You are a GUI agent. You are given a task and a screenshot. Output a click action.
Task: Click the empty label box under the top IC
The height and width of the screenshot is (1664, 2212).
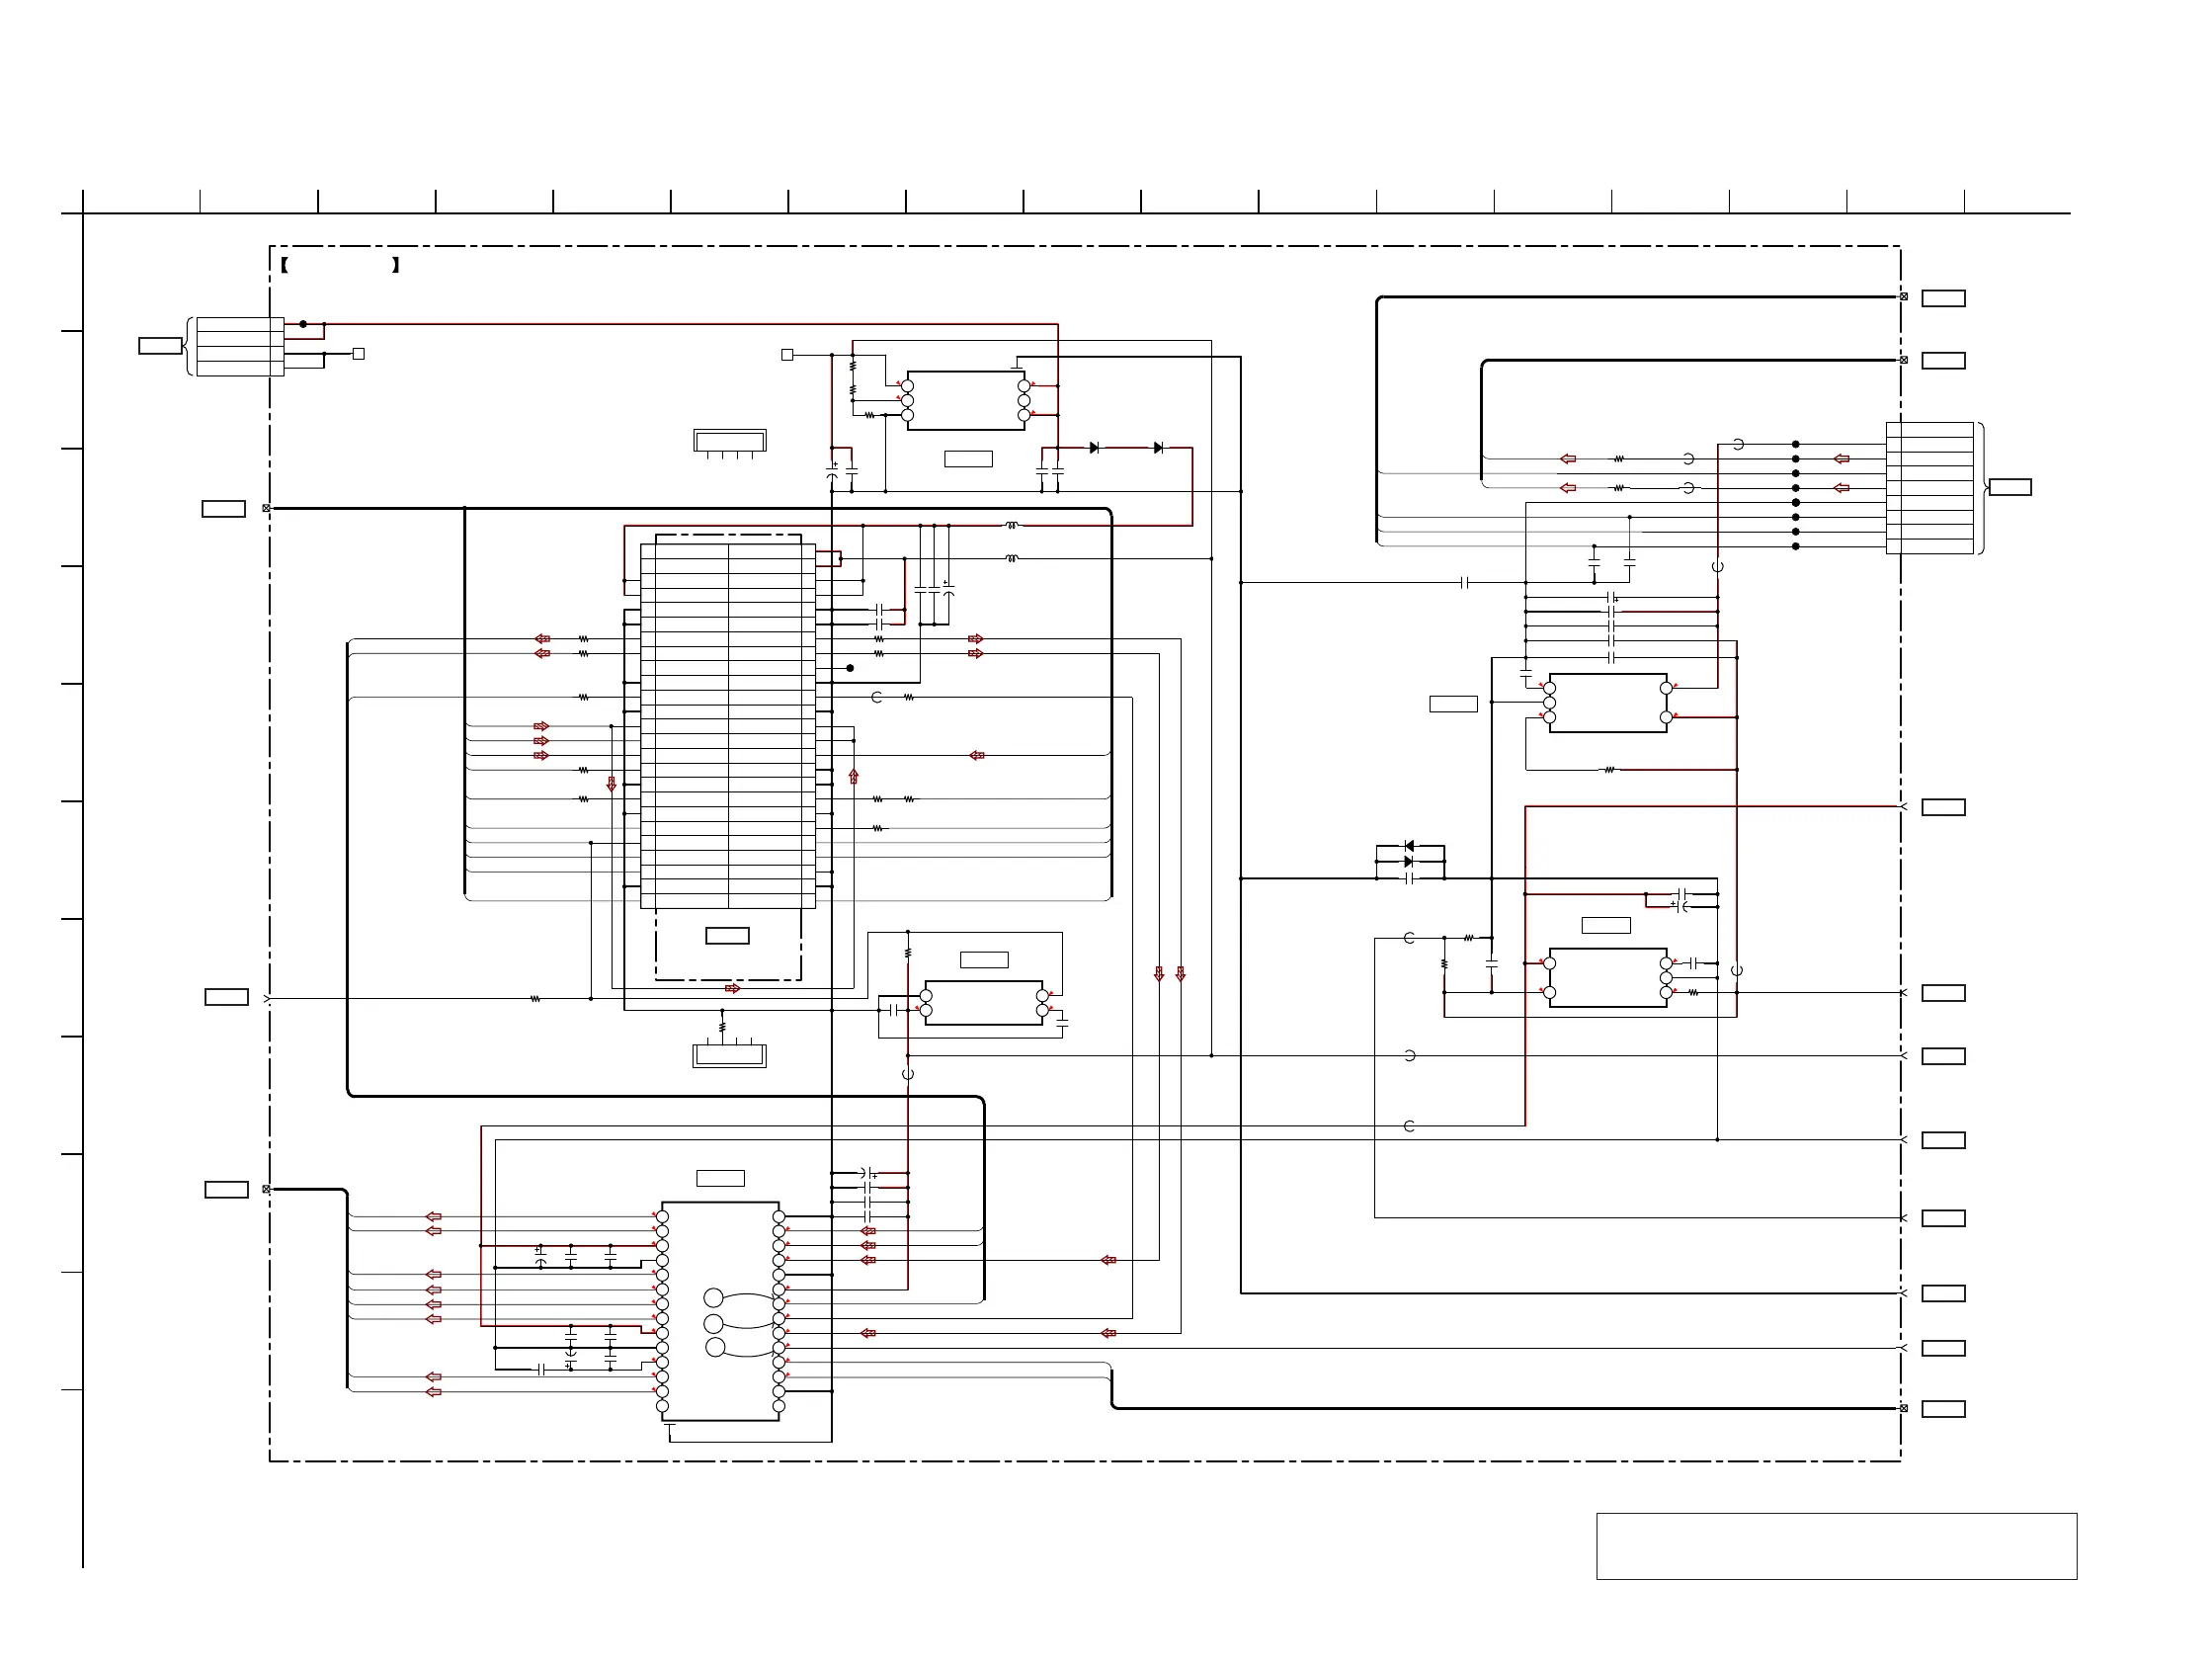tap(968, 459)
